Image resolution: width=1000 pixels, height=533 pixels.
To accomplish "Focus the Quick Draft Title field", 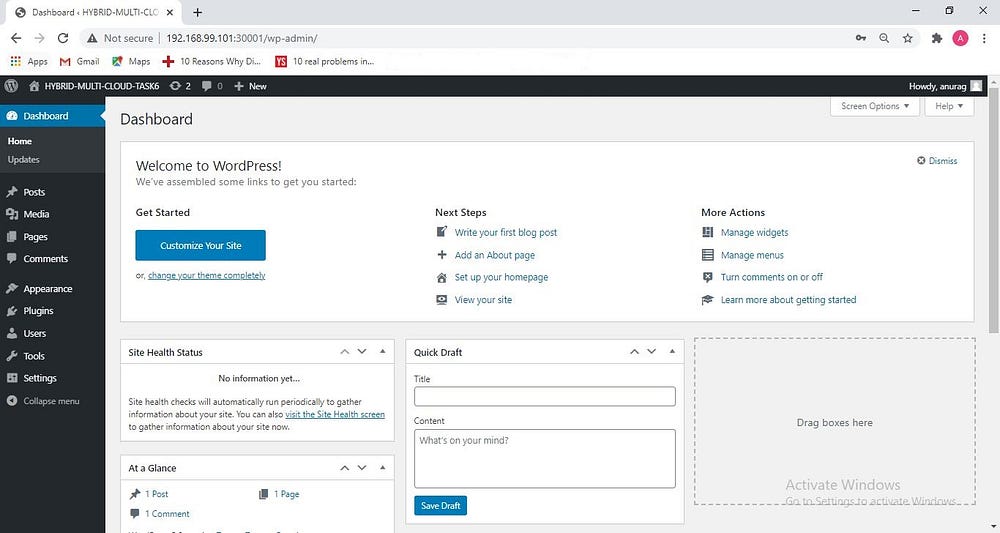I will (545, 397).
